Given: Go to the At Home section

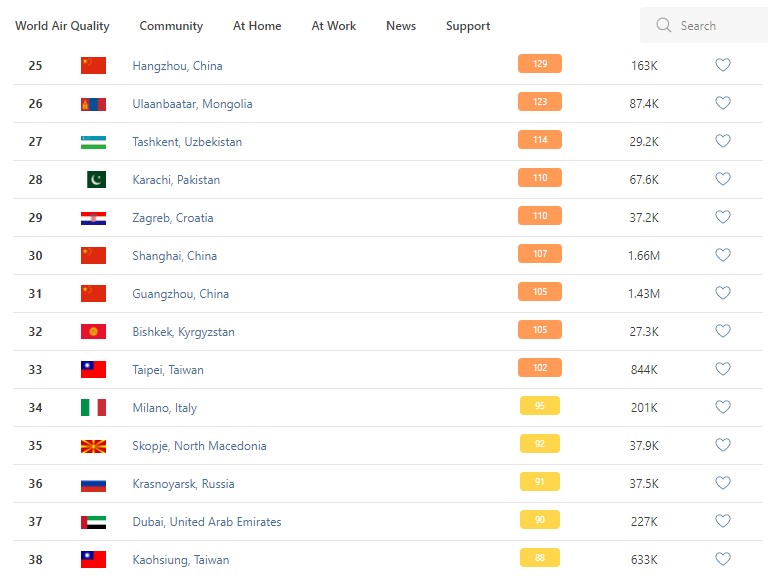Looking at the screenshot, I should 257,26.
